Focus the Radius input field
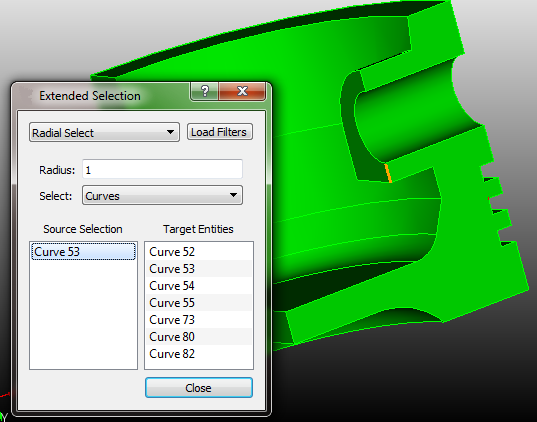The height and width of the screenshot is (422, 537). (x=162, y=169)
